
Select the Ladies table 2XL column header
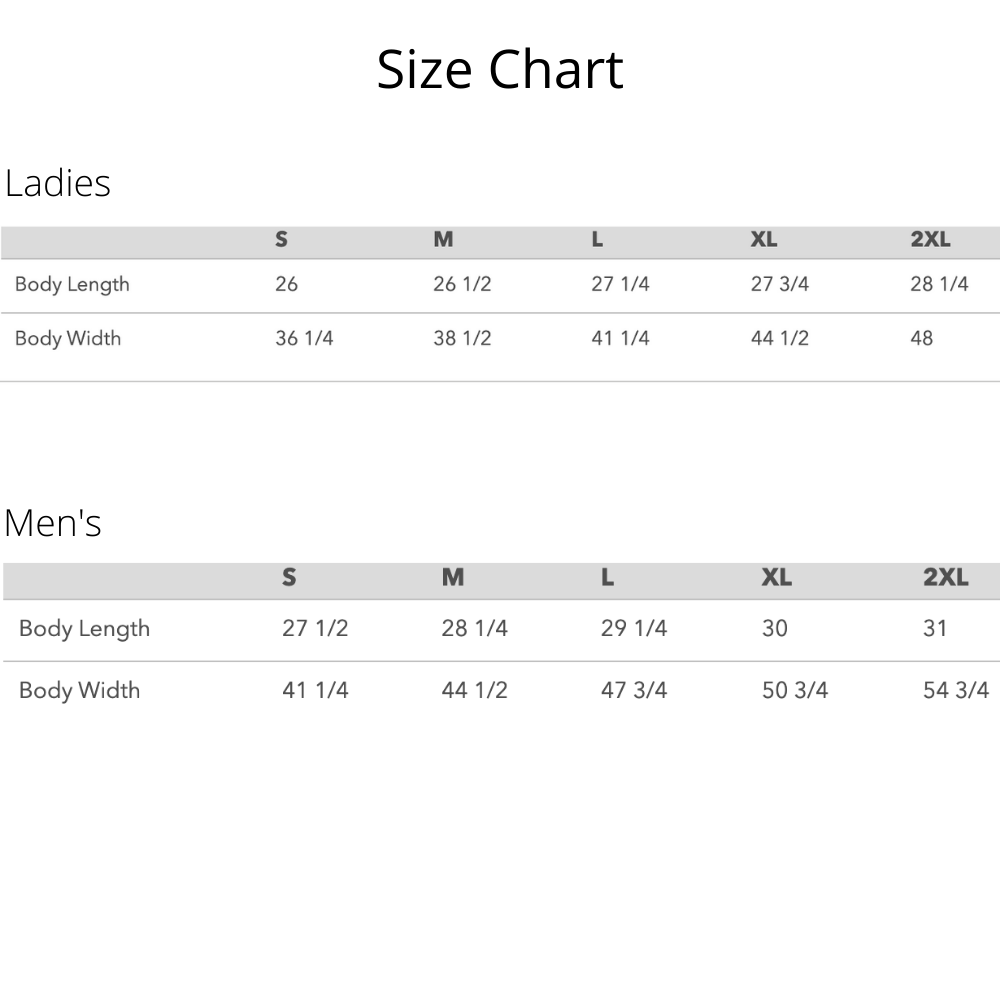pos(930,240)
